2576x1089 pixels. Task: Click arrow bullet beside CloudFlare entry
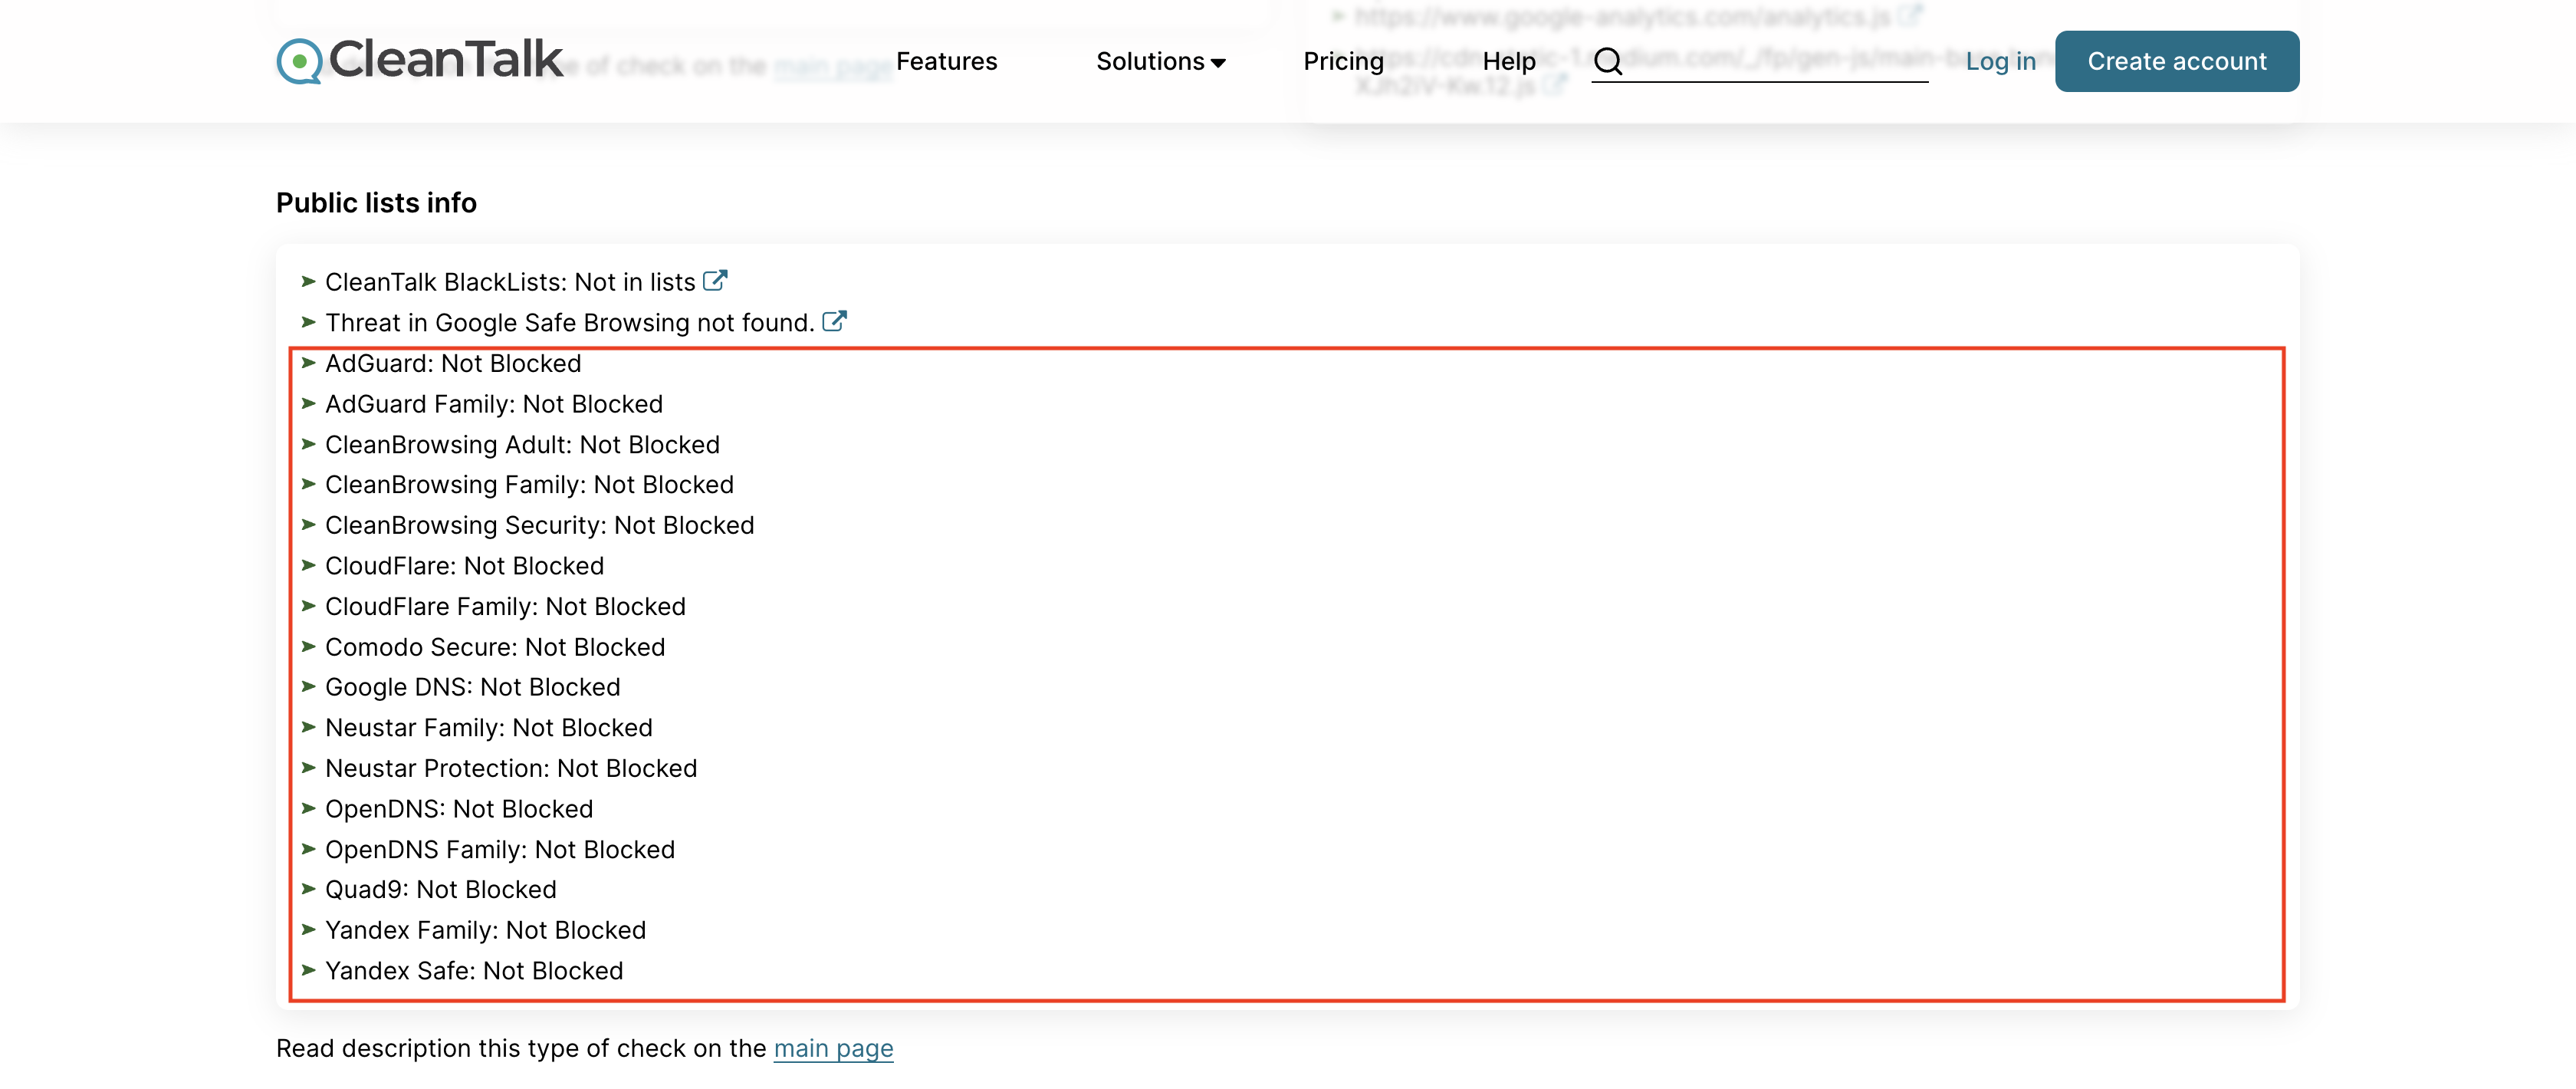(x=308, y=565)
